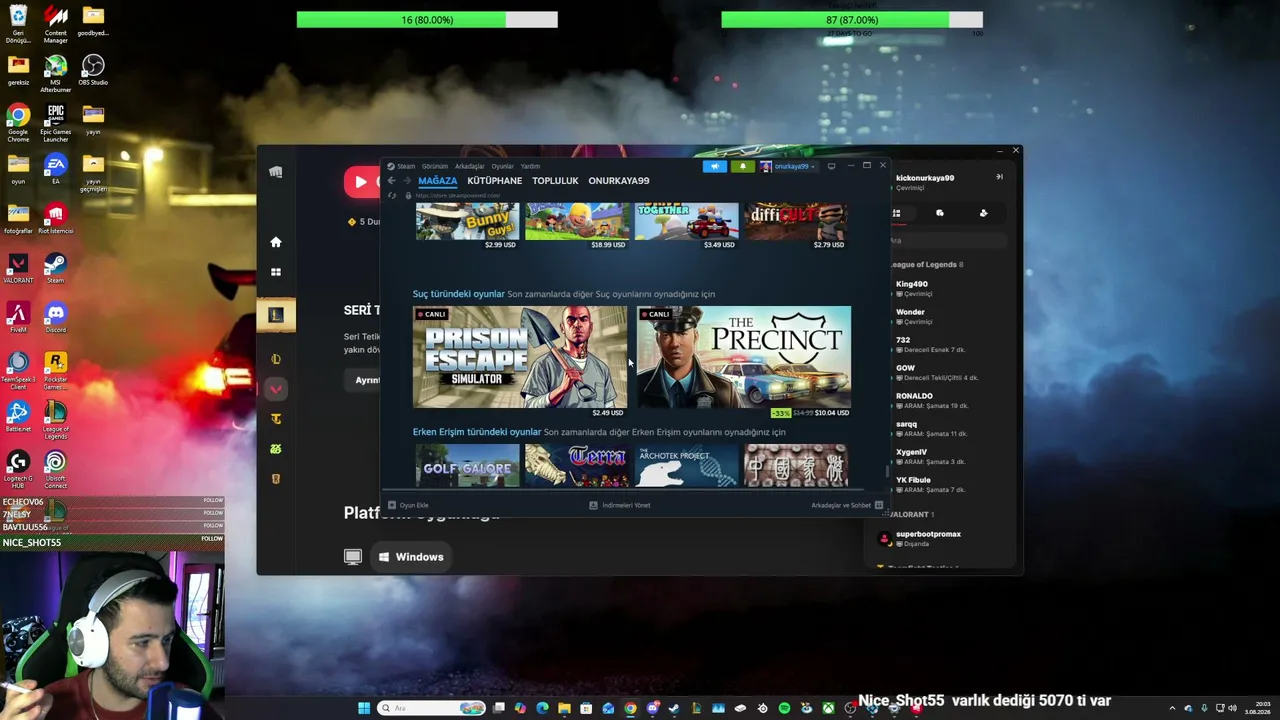Screen dimensions: 1280x720
Task: Open Battle.net desktop shortcut
Action: pyautogui.click(x=18, y=415)
